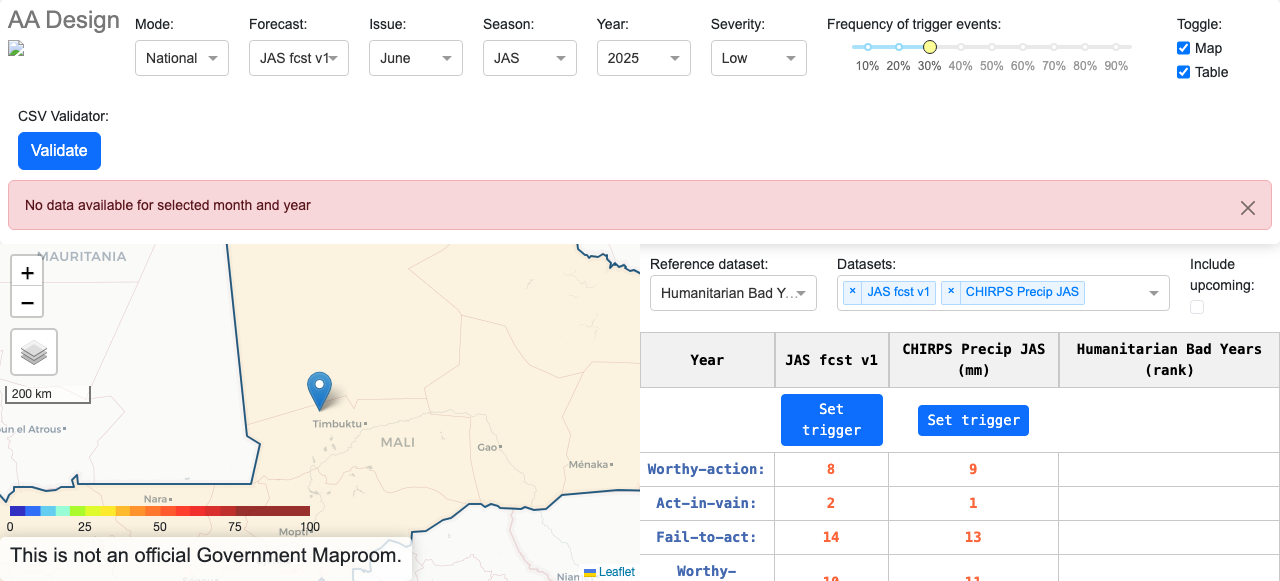Disable the Map toggle
Viewport: 1280px width, 581px height.
(x=1183, y=48)
